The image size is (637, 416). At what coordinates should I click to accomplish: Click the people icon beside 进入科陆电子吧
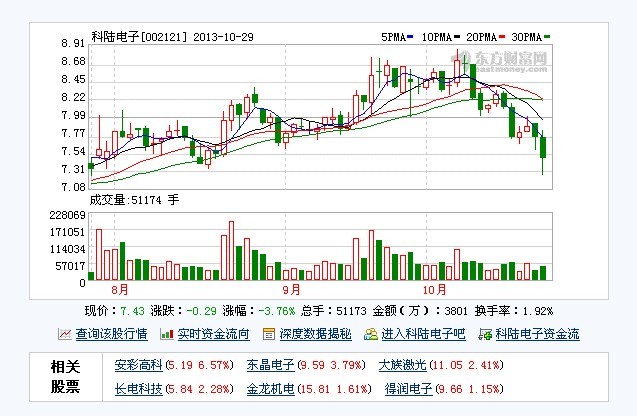pyautogui.click(x=370, y=334)
